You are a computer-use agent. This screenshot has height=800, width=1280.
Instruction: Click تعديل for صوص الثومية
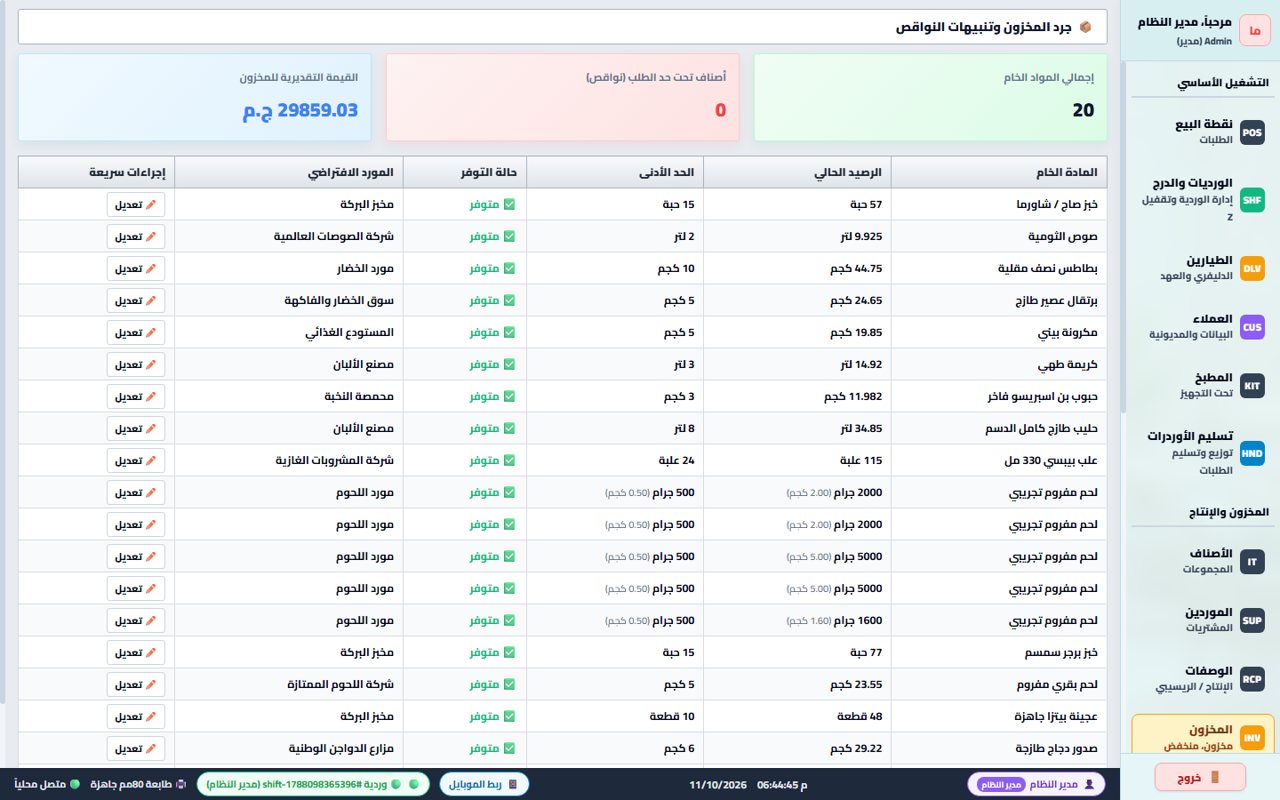[x=136, y=237]
